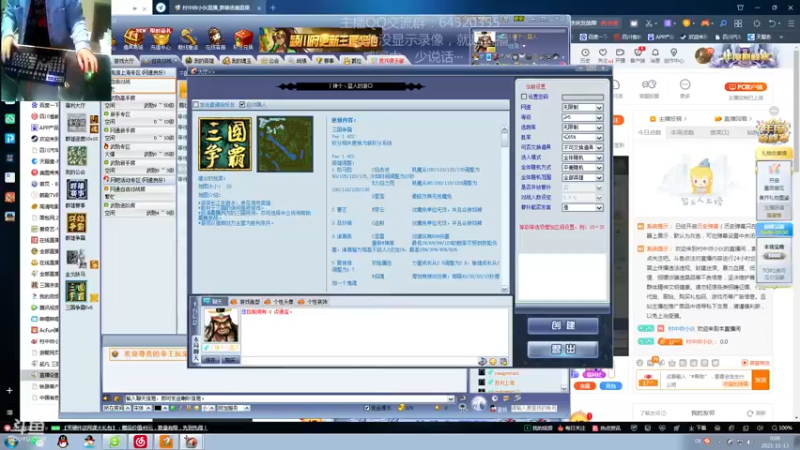Viewport: 800px width, 450px height.
Task: Switch to the 聊天 tab in room window
Action: point(214,302)
